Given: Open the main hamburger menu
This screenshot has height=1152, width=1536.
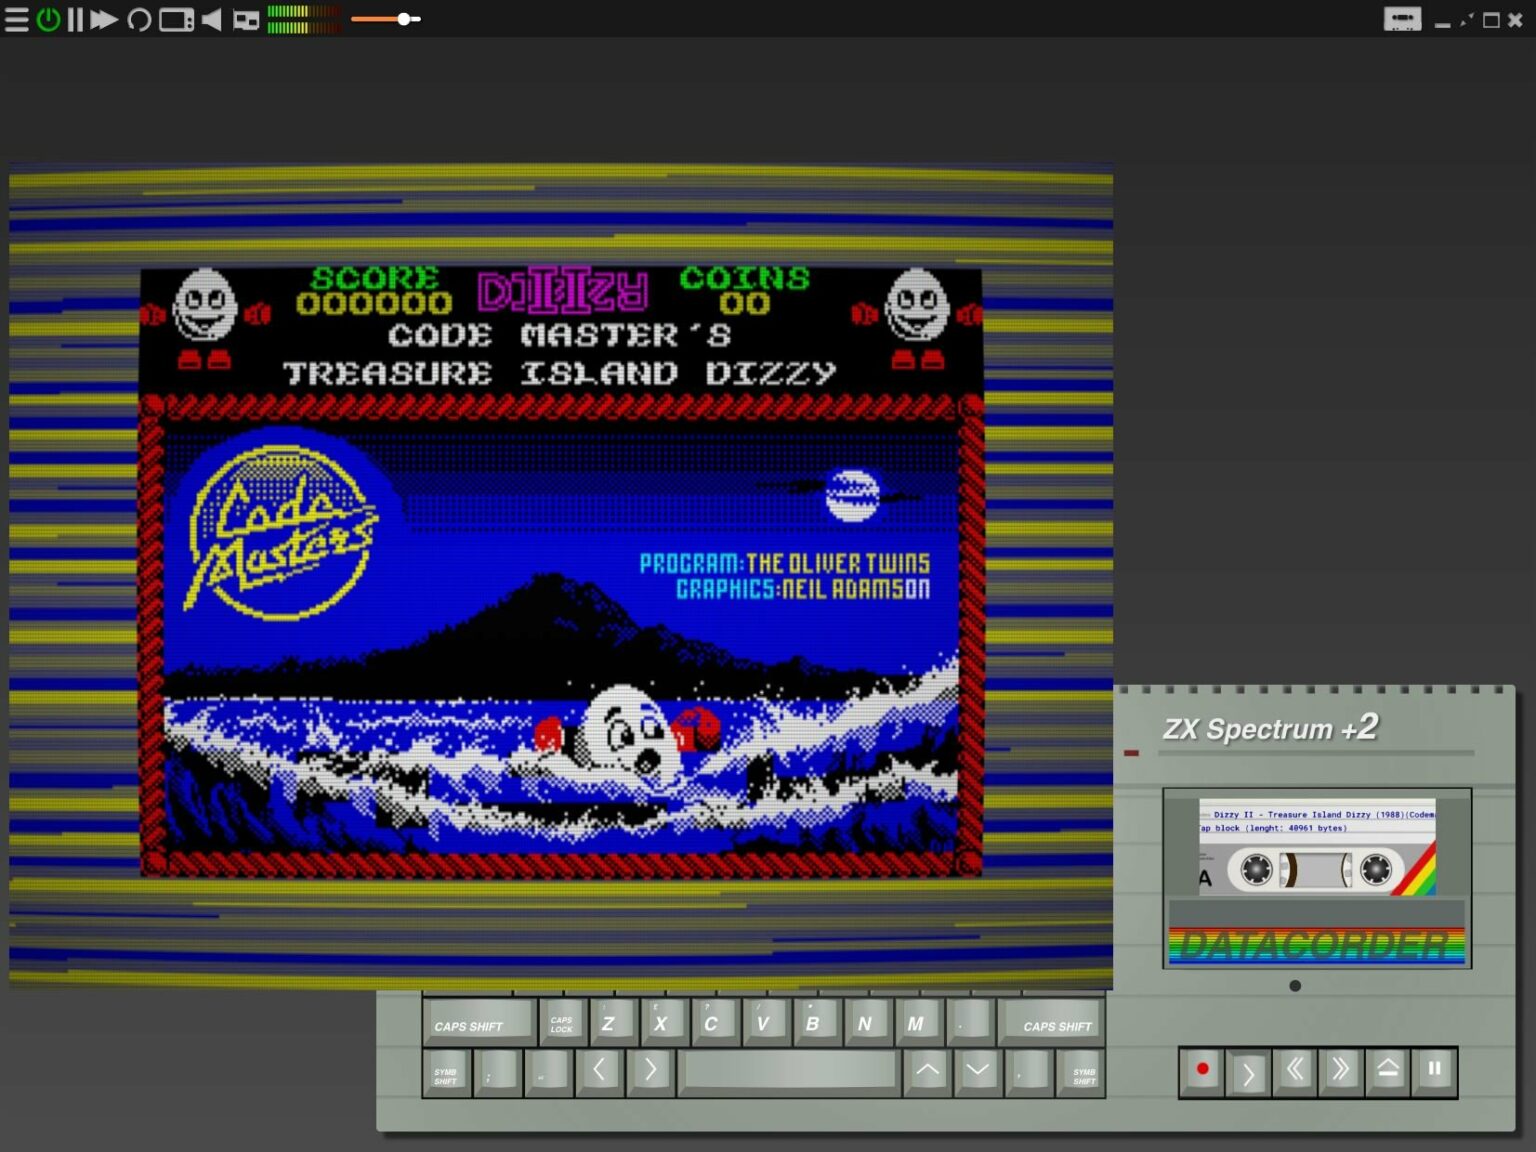Looking at the screenshot, I should pyautogui.click(x=16, y=18).
